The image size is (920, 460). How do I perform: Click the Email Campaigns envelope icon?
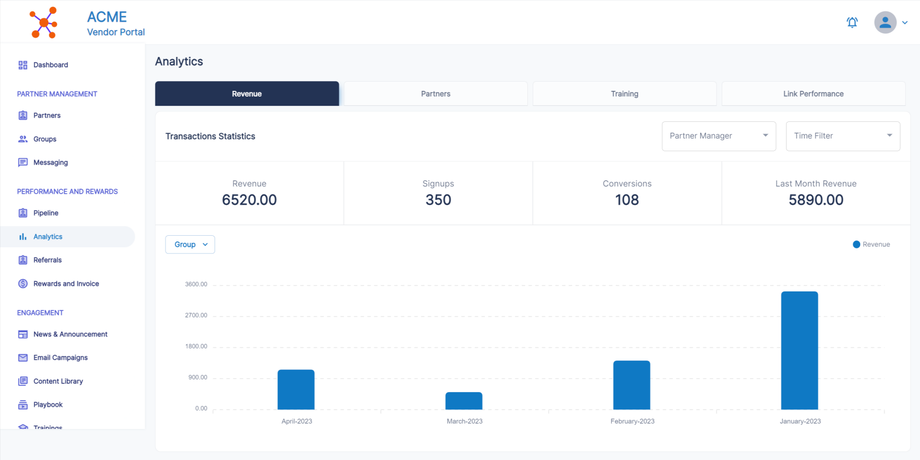coord(23,357)
